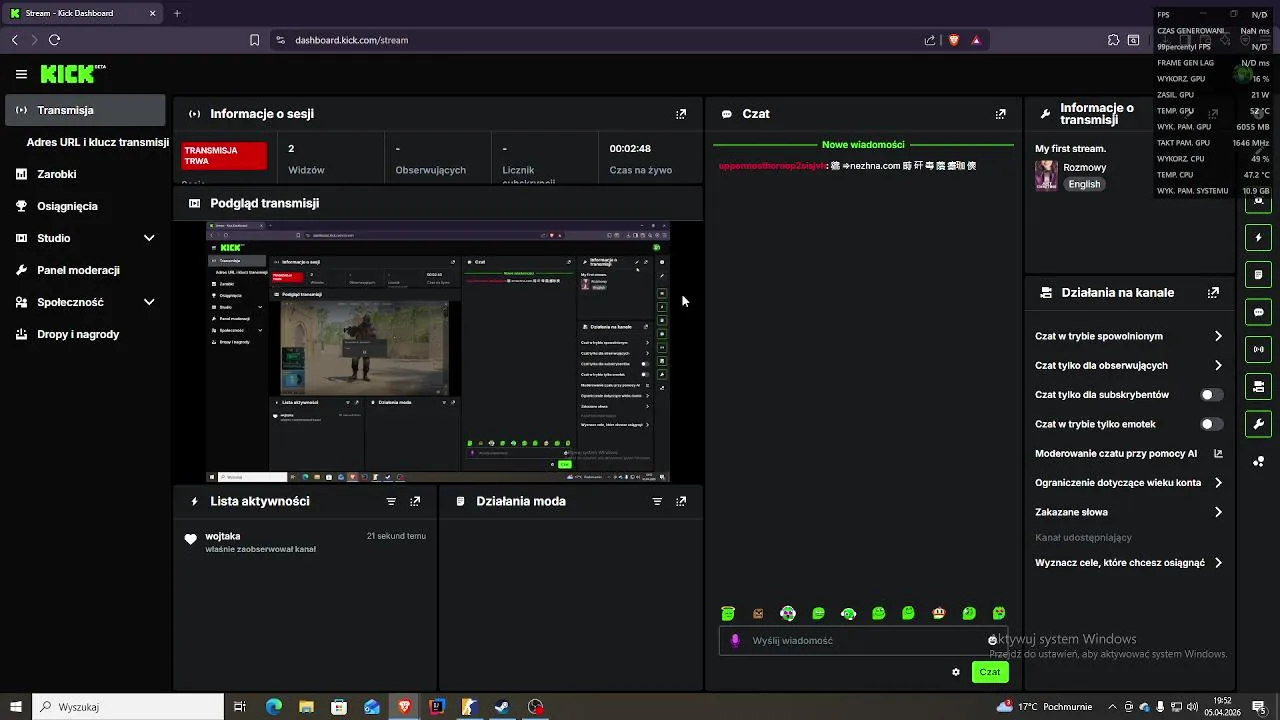Screen dimensions: 1280x720
Task: Pop out the Lista aktywności panel
Action: point(415,501)
